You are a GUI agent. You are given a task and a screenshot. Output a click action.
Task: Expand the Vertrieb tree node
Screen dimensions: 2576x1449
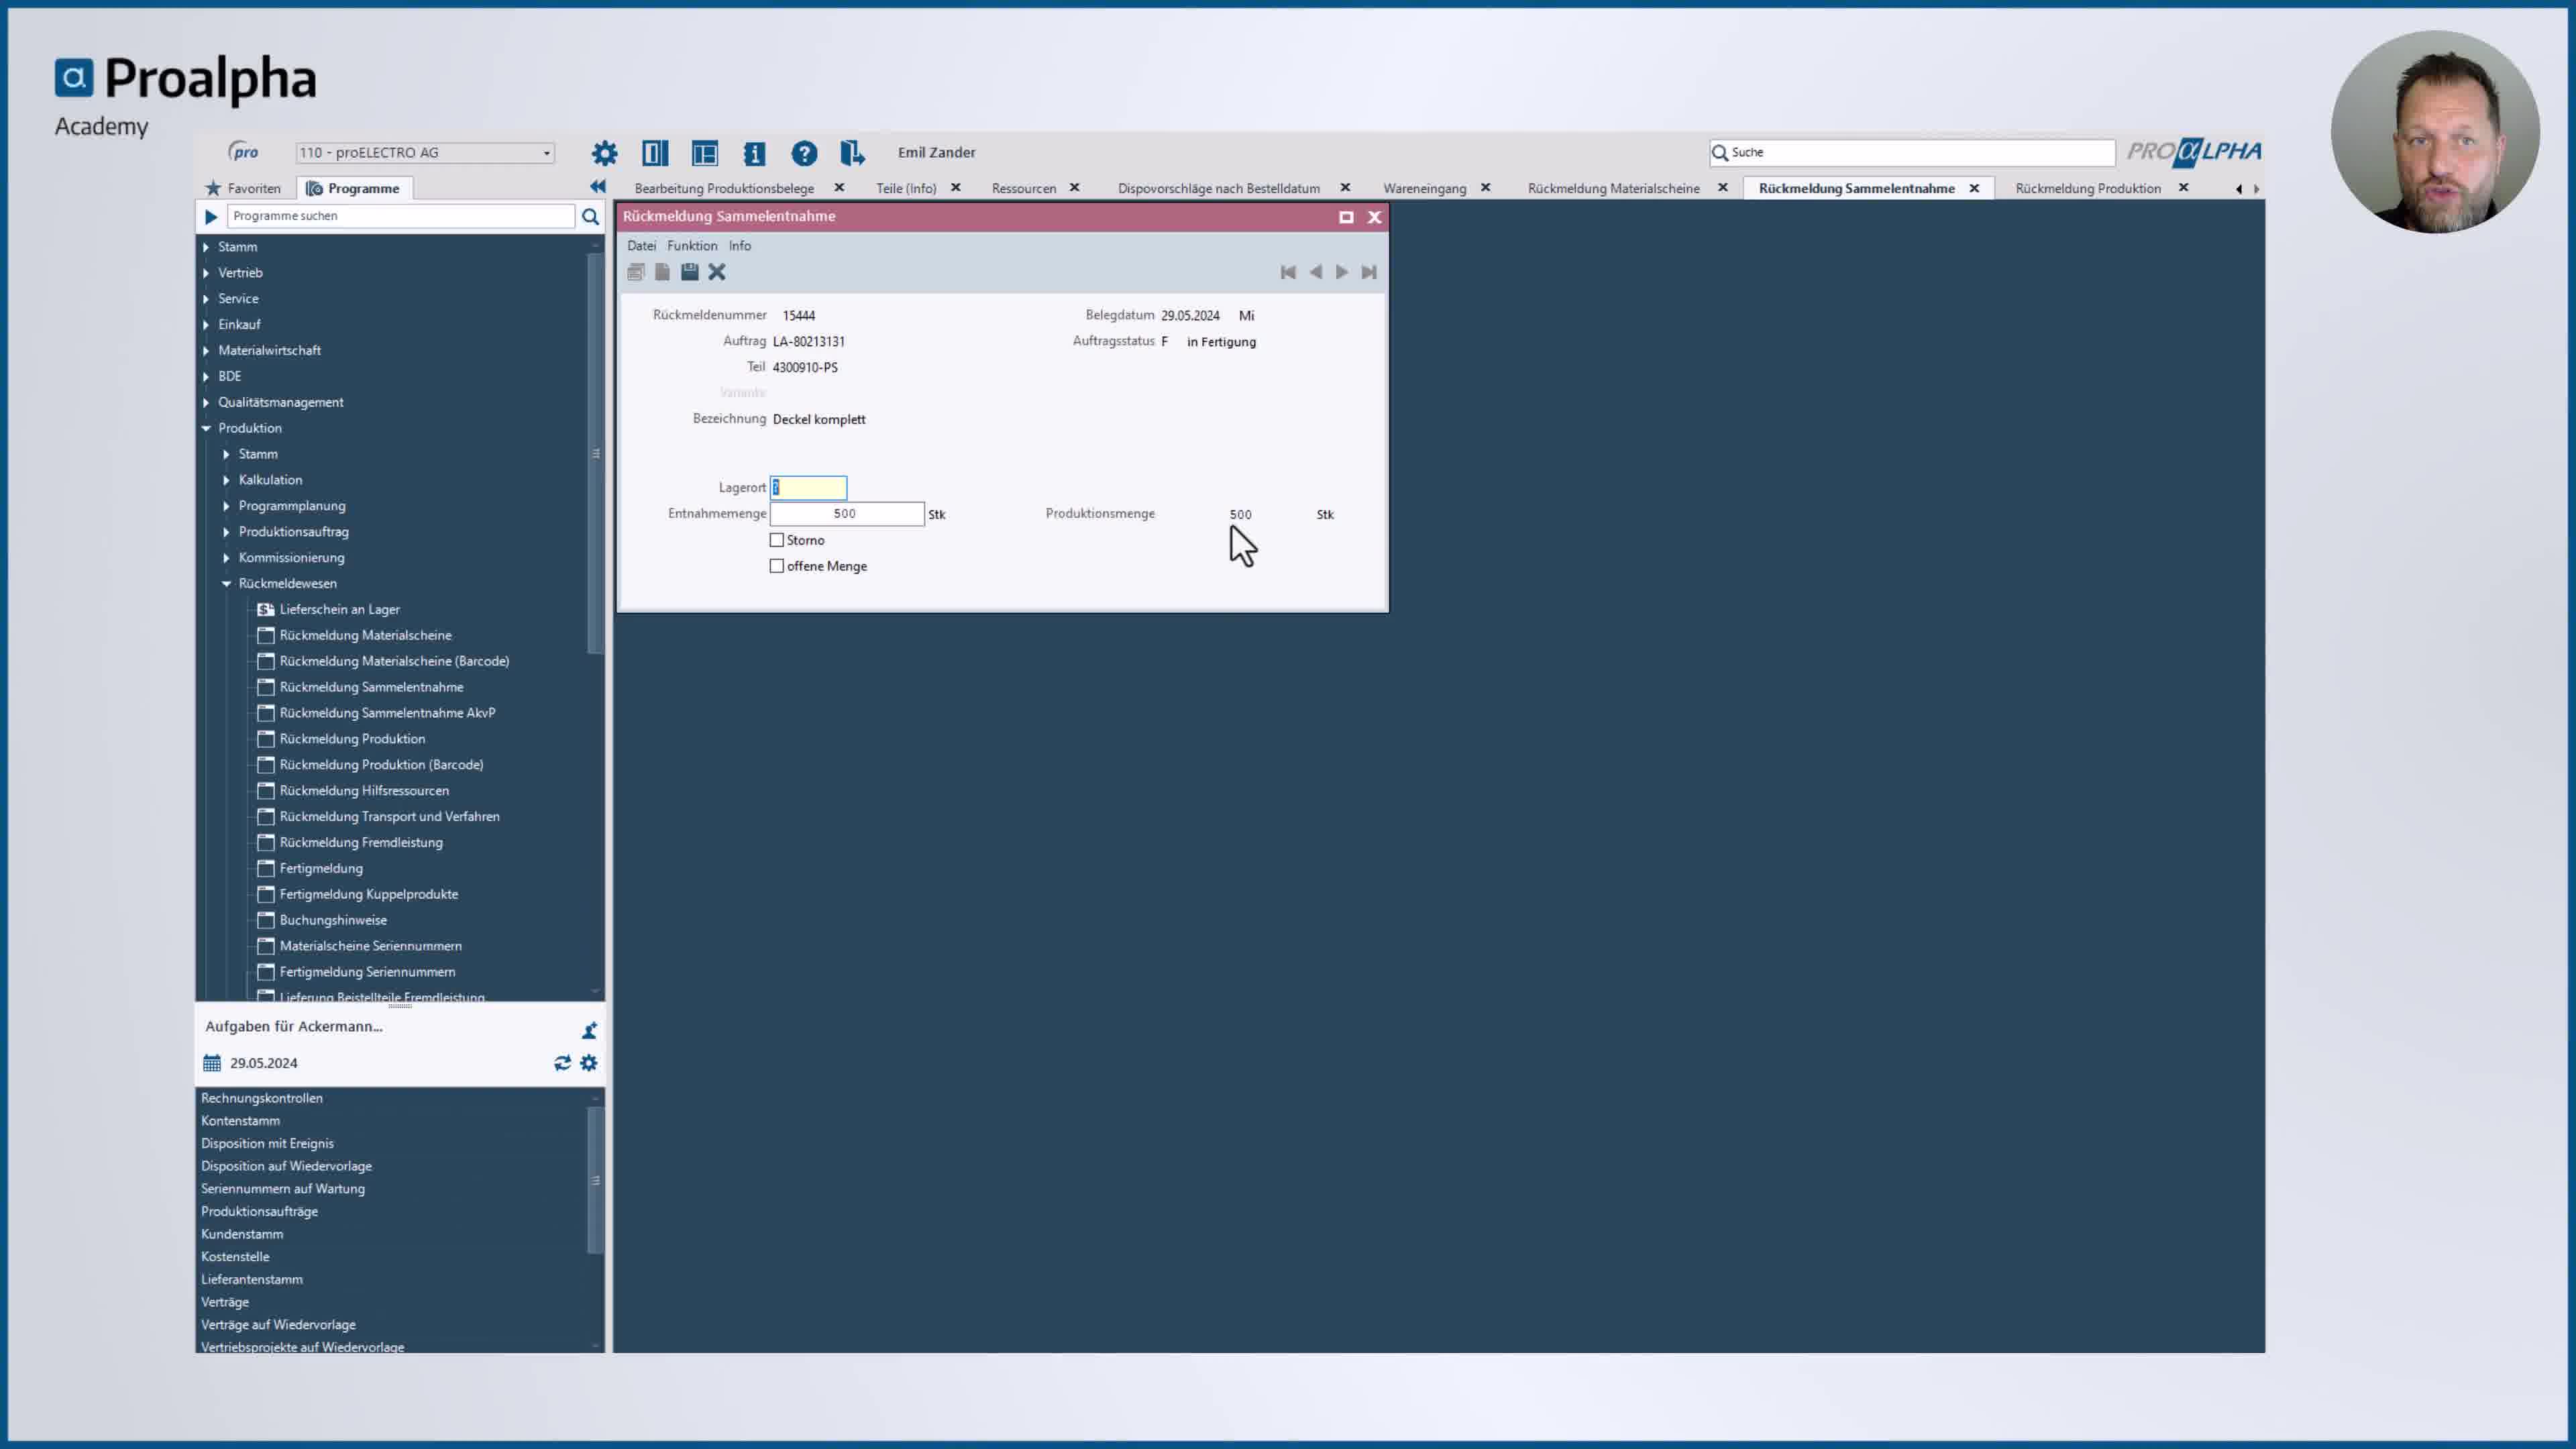(x=206, y=273)
